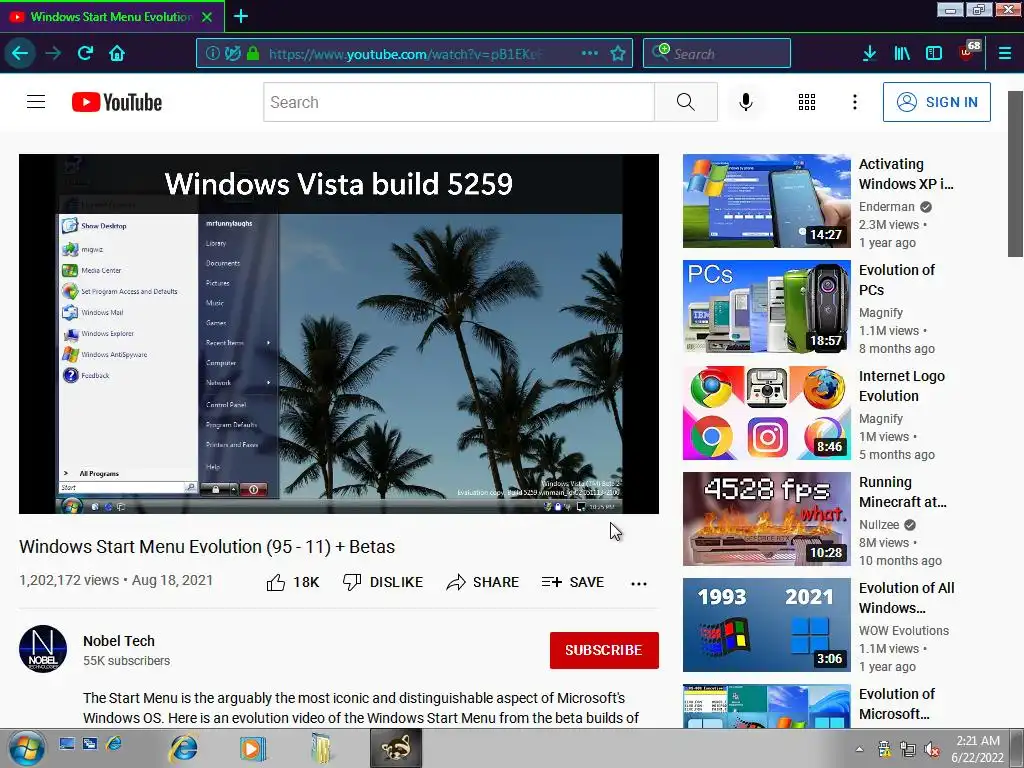Open the browser downloads arrow icon
This screenshot has width=1024, height=768.
click(x=869, y=53)
